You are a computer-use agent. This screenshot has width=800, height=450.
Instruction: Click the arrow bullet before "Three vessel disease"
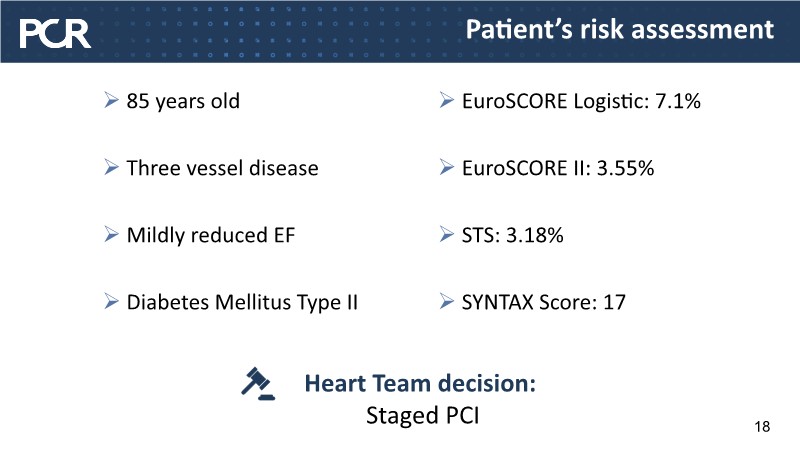point(113,168)
